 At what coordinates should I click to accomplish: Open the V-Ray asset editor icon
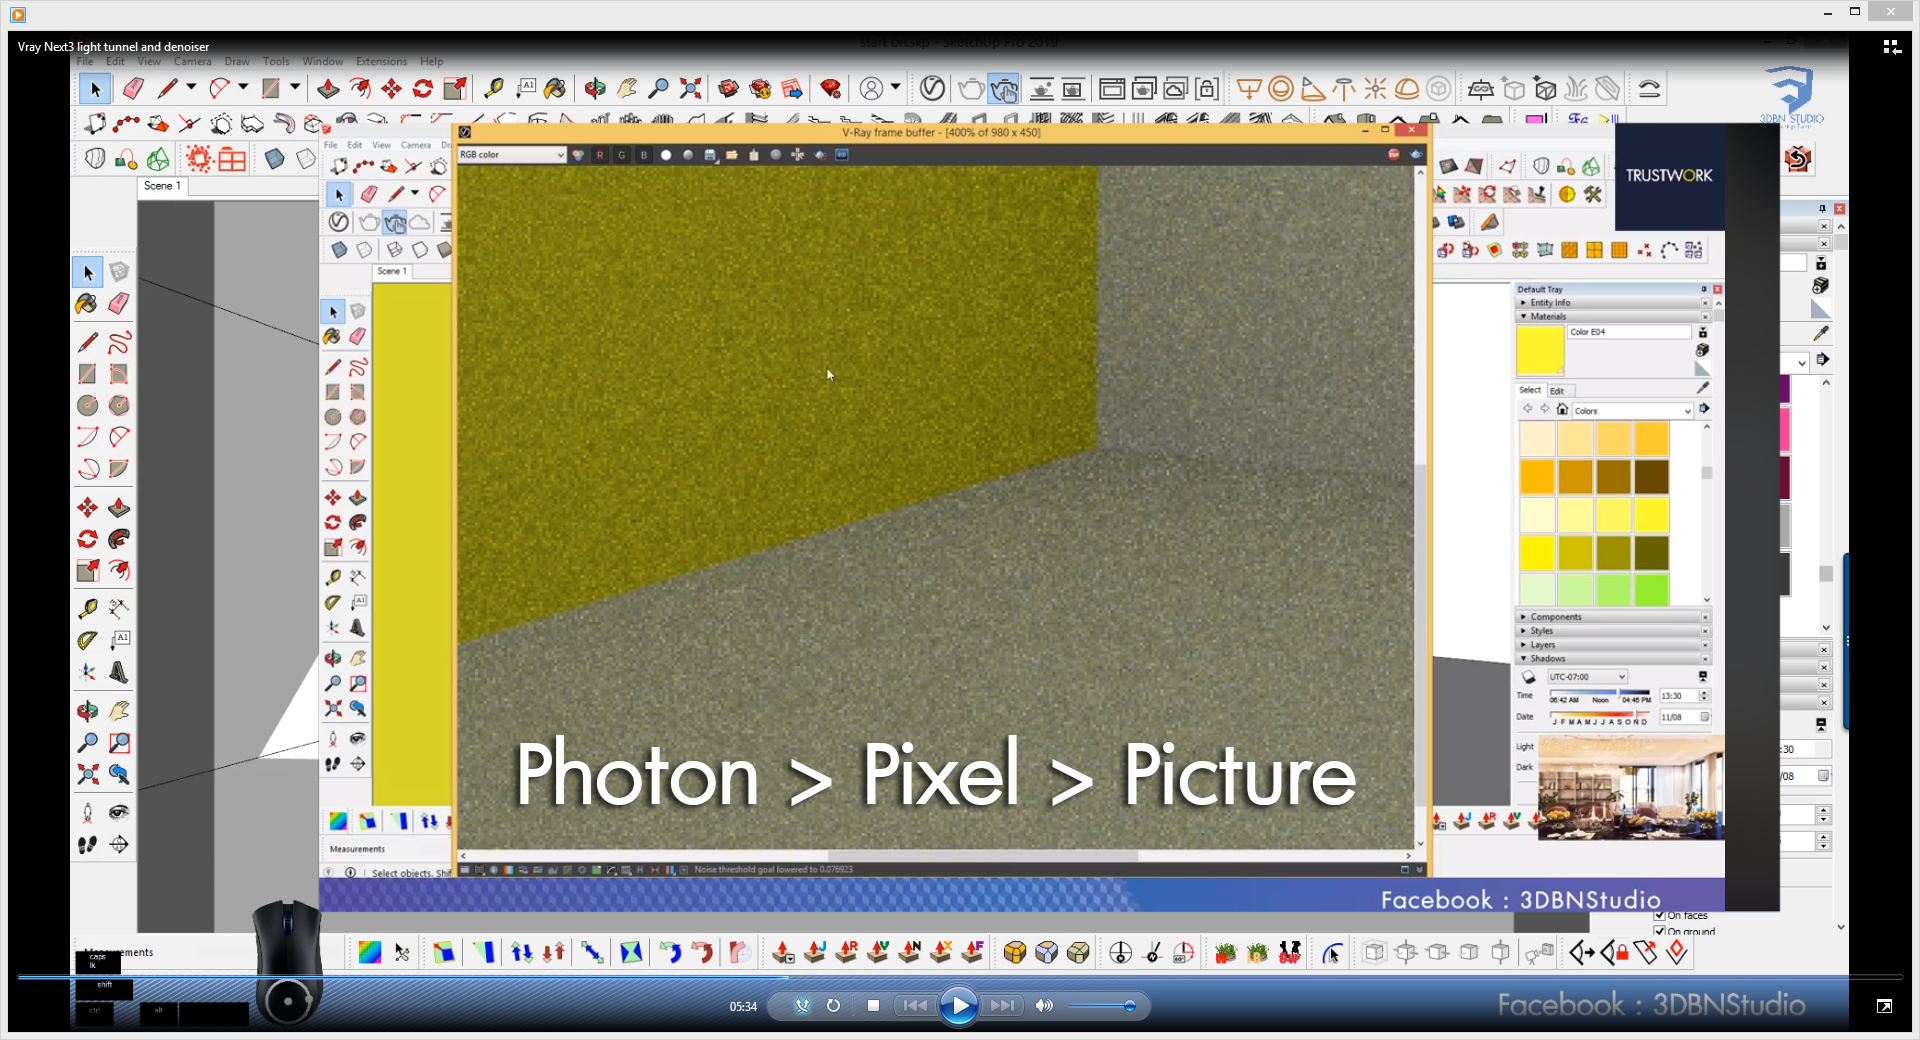point(932,89)
